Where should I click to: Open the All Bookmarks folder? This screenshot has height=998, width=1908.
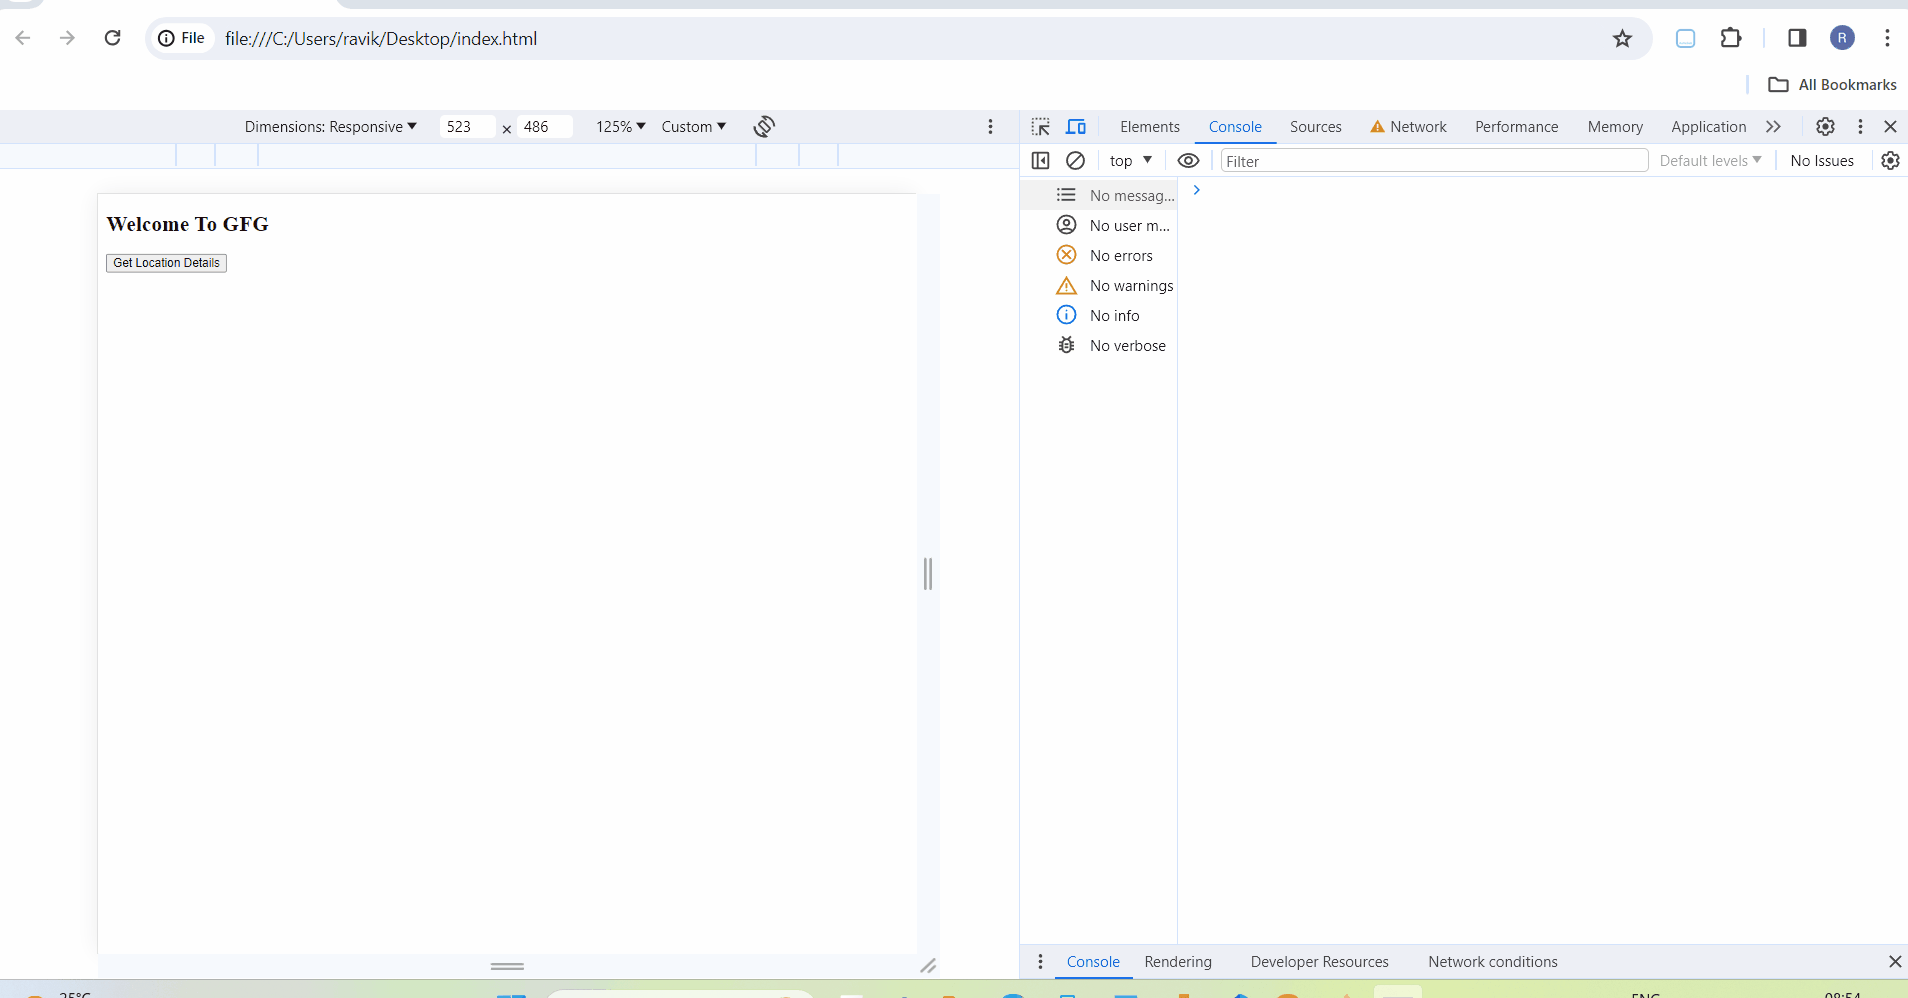tap(1832, 85)
